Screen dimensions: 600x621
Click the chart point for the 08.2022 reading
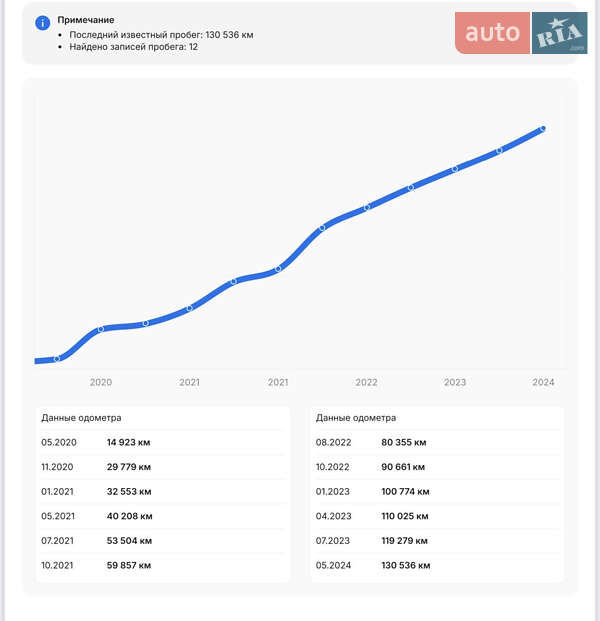click(322, 228)
